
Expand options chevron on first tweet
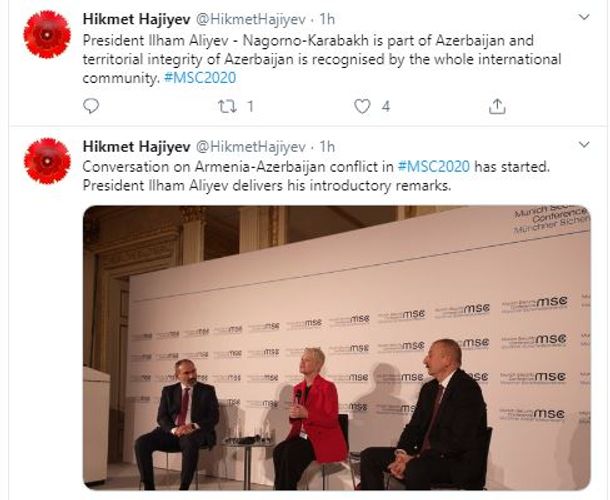click(584, 17)
